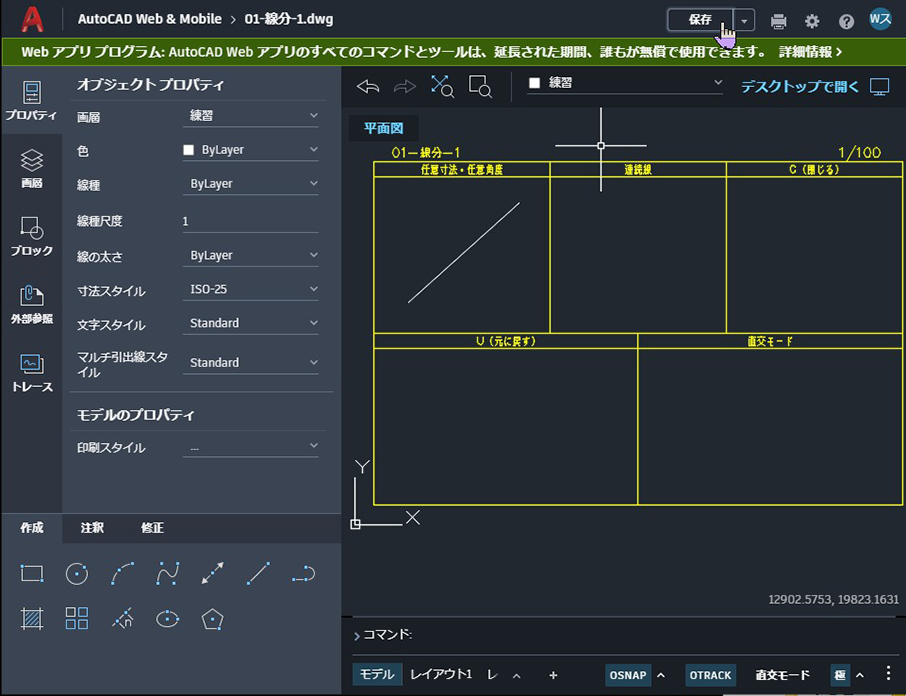
Task: Expand the polar tracking settings caret
Action: 860,675
